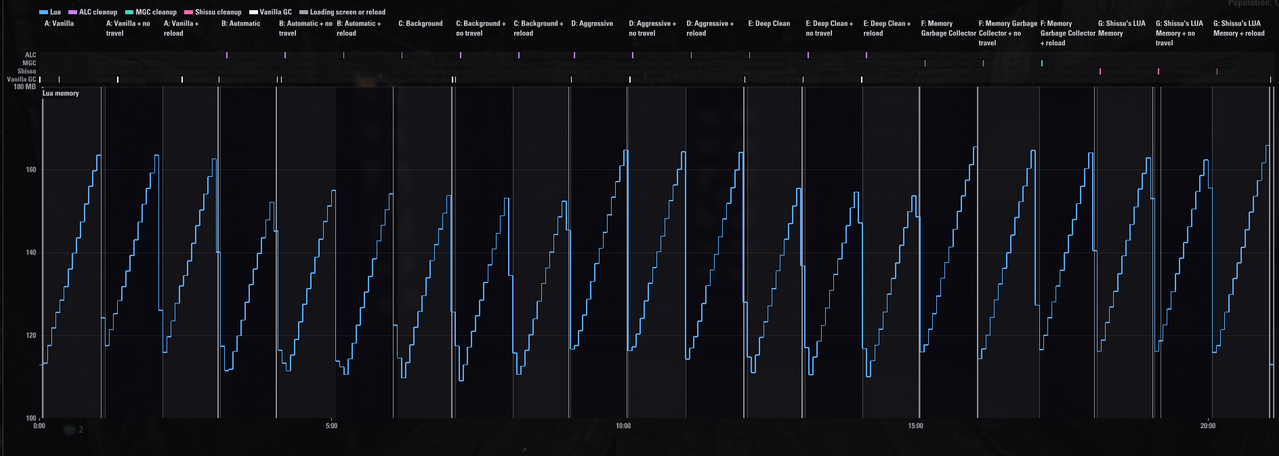
Task: Click the purple ALC cleanup legend swatch
Action: click(73, 12)
